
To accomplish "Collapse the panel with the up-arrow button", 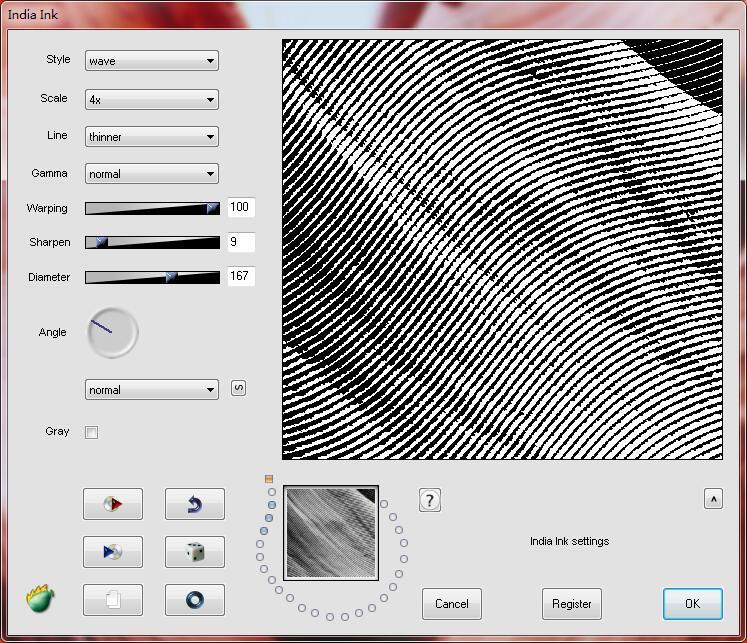I will [713, 499].
